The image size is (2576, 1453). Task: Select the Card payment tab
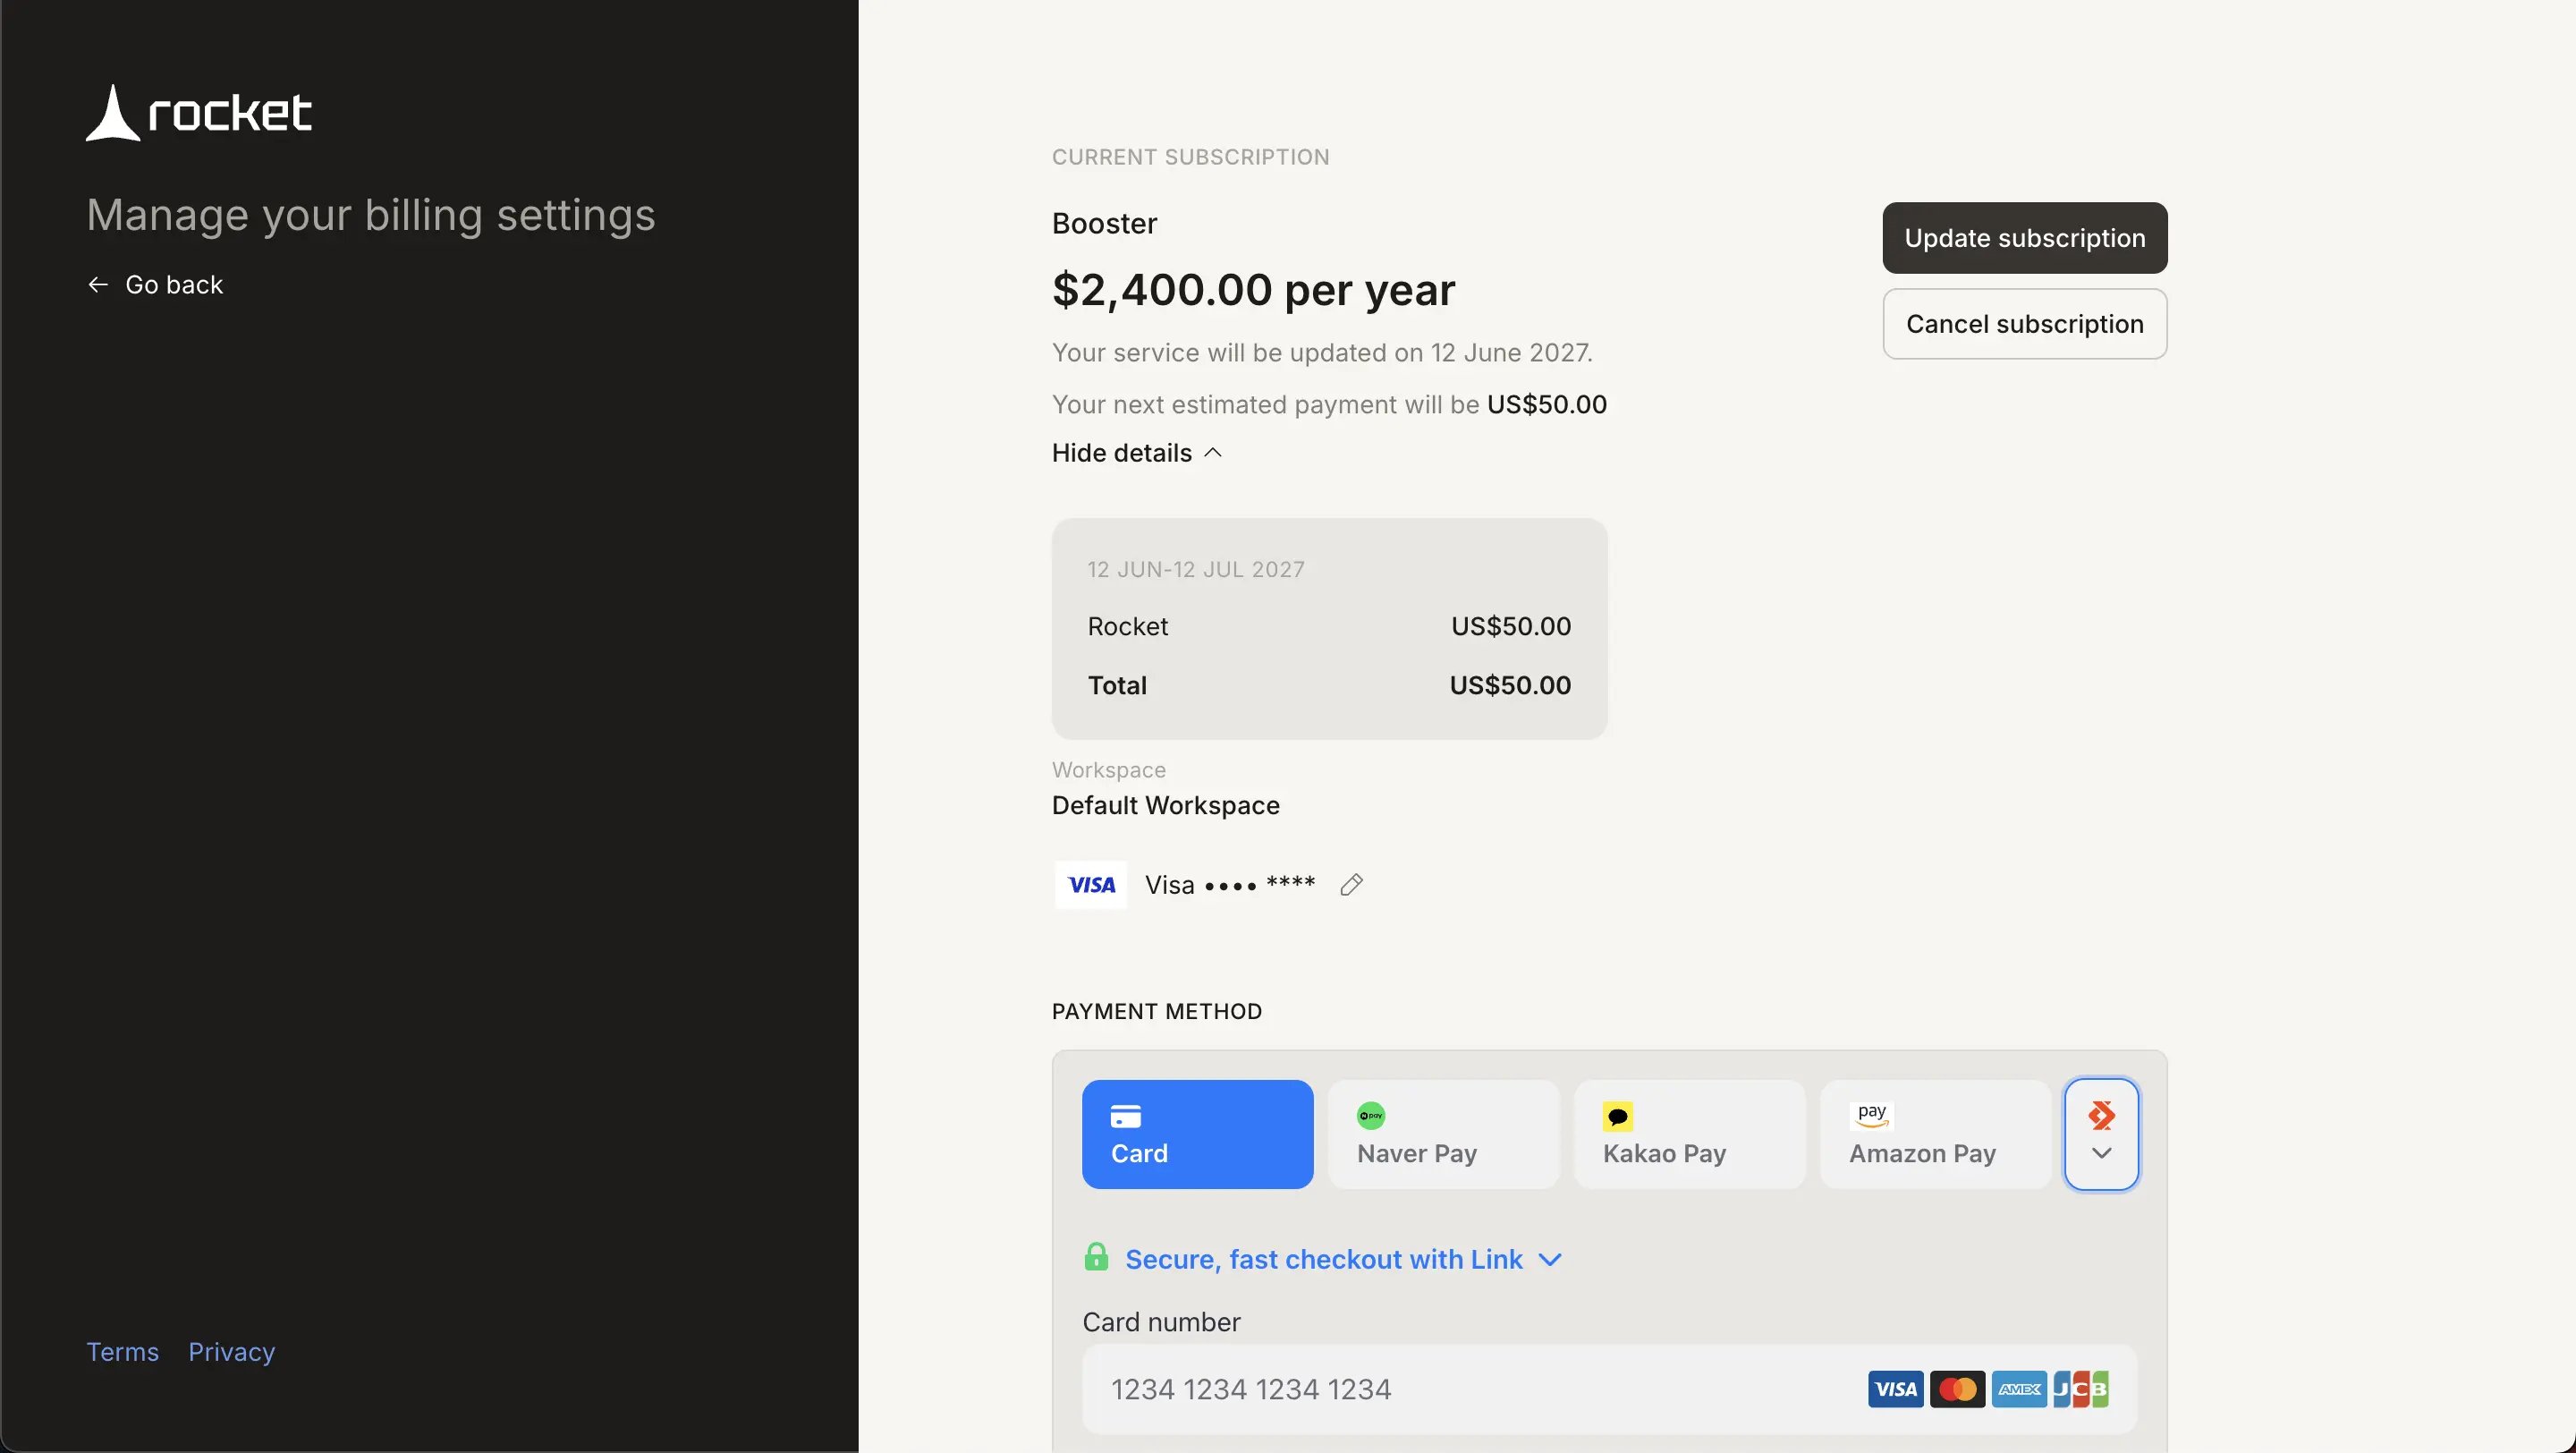point(1197,1134)
